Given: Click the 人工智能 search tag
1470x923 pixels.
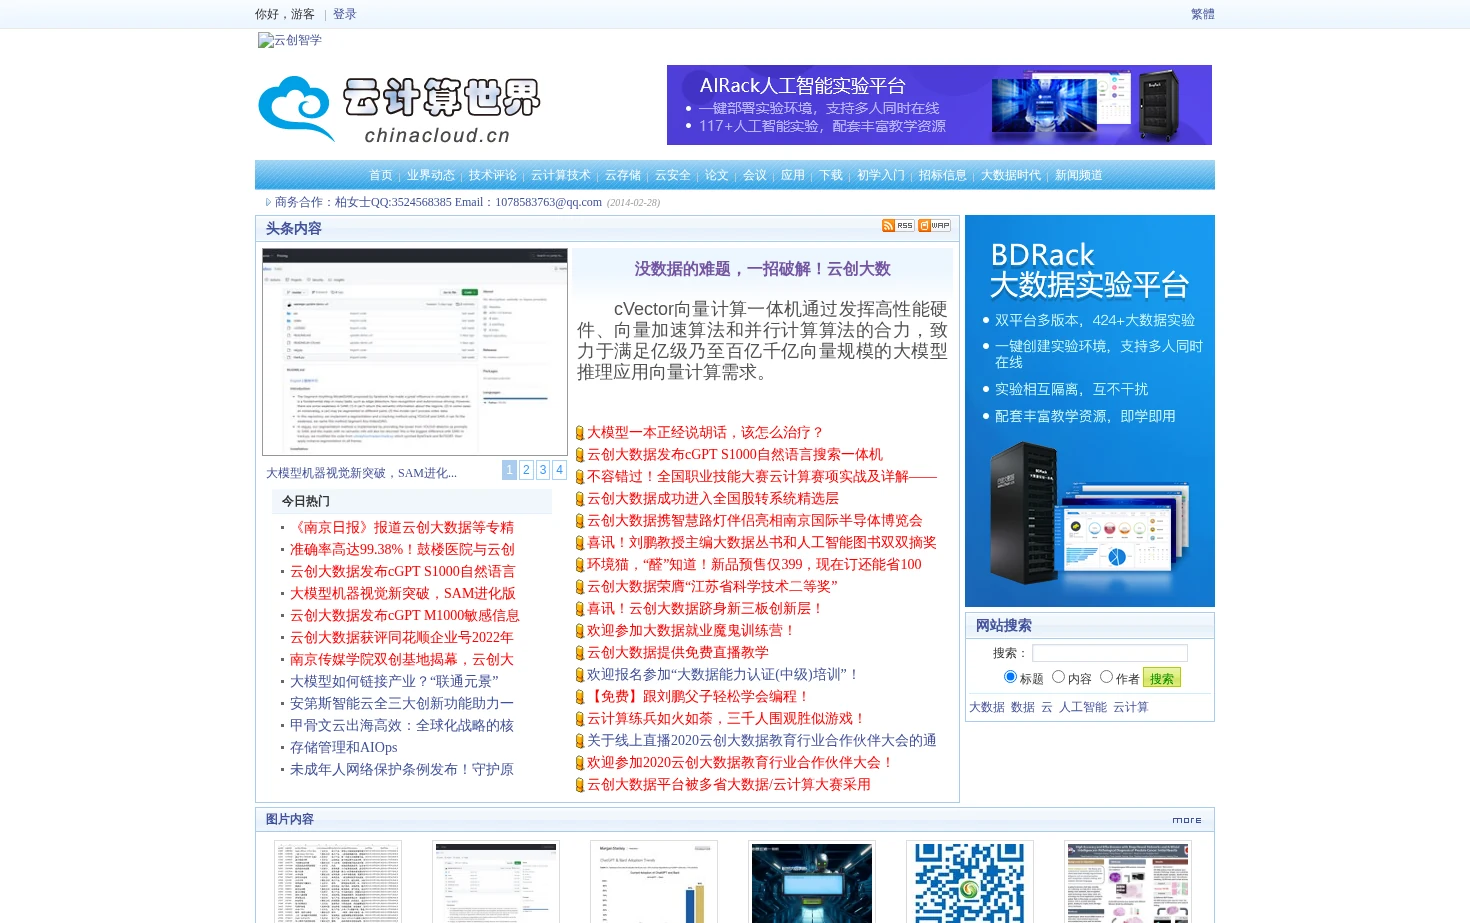Looking at the screenshot, I should click(x=1083, y=707).
